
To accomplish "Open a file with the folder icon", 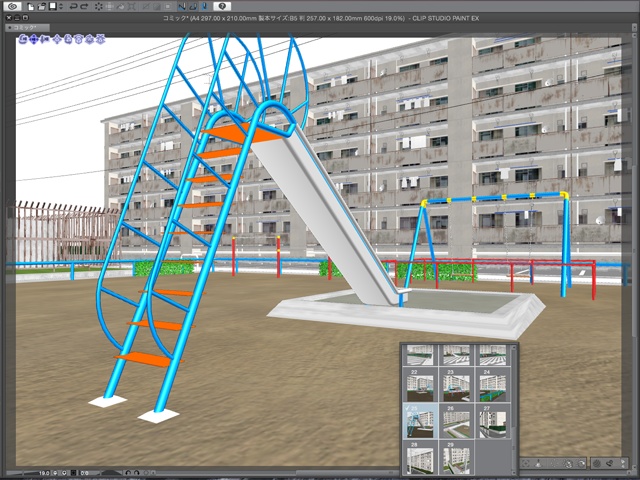I will pyautogui.click(x=42, y=7).
